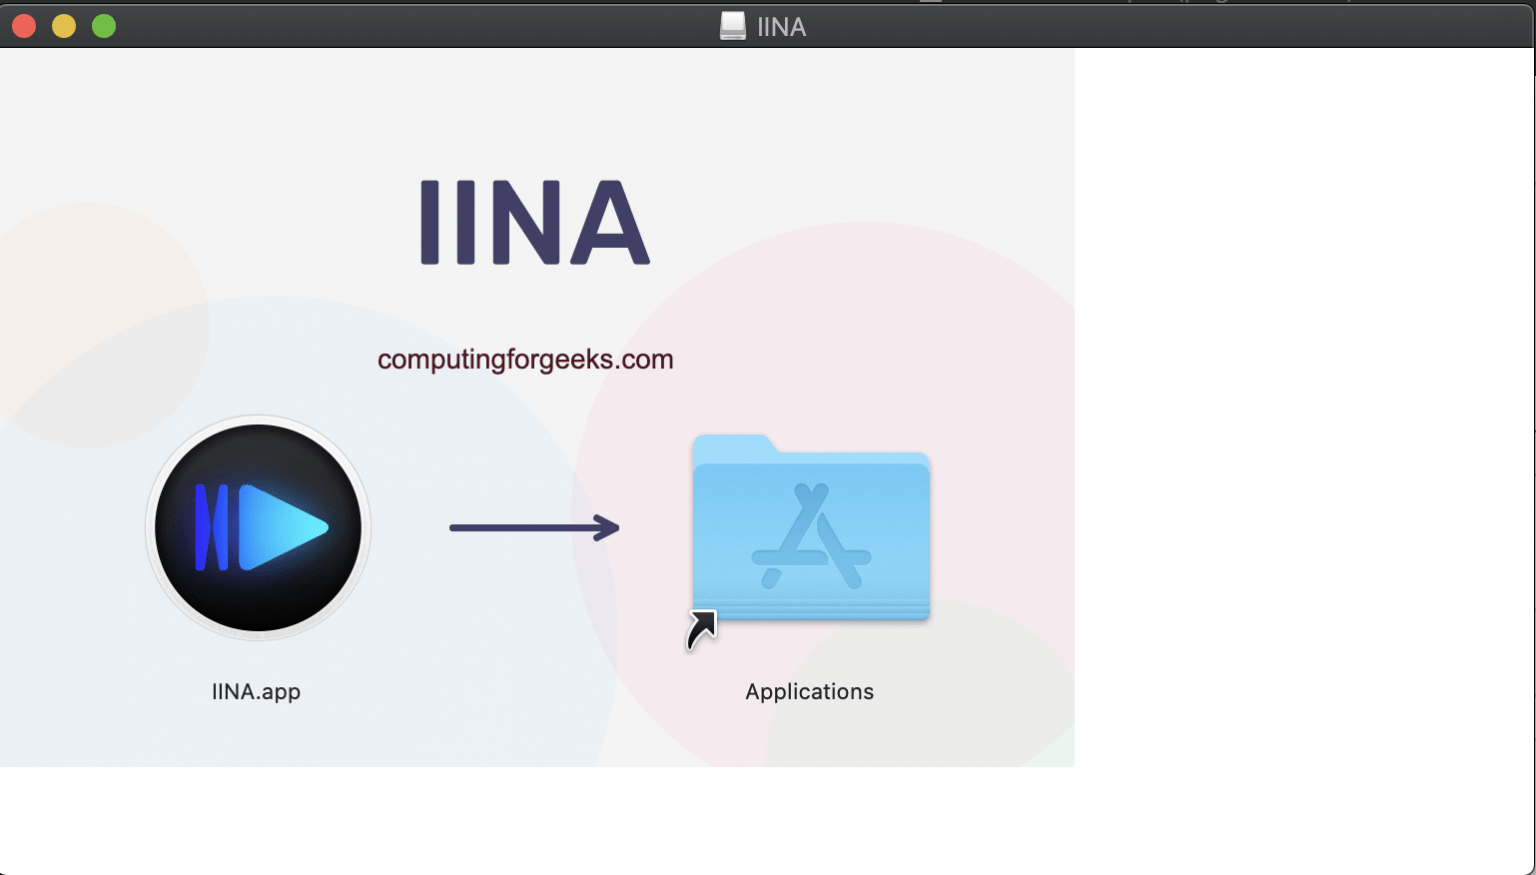1536x875 pixels.
Task: Click the black arrow cursor near Applications folder
Action: 701,628
